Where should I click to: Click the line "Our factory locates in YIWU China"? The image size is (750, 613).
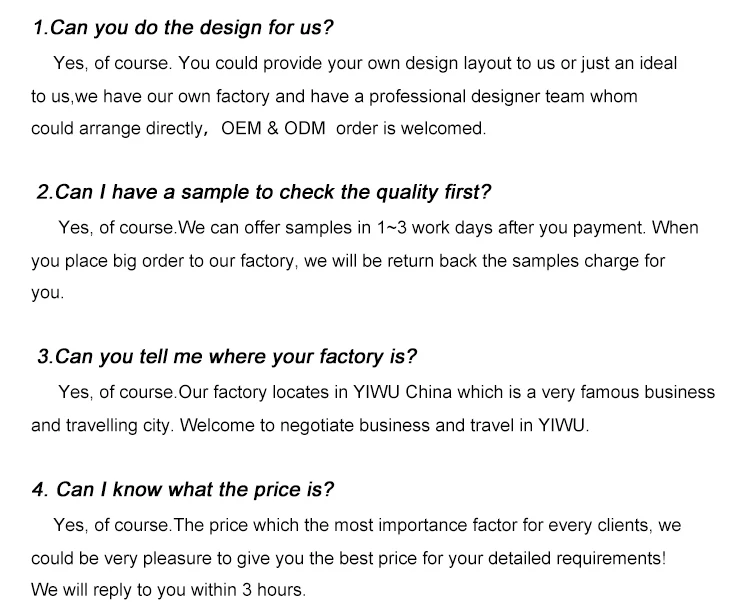[386, 392]
